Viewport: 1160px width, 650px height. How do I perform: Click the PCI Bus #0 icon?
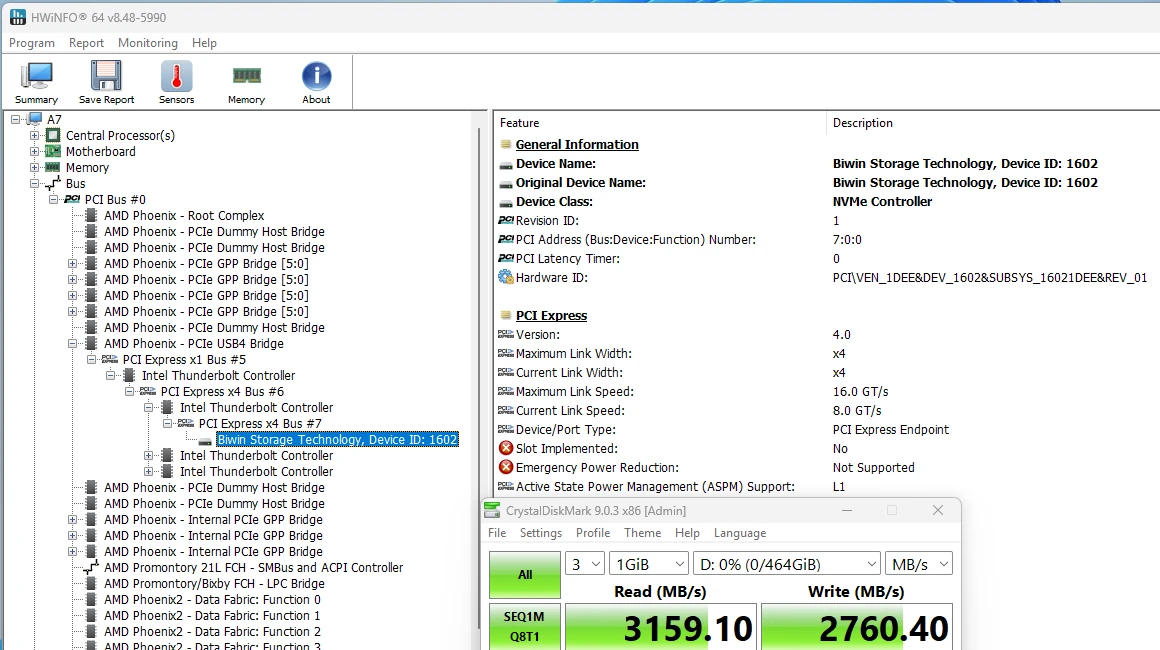72,200
